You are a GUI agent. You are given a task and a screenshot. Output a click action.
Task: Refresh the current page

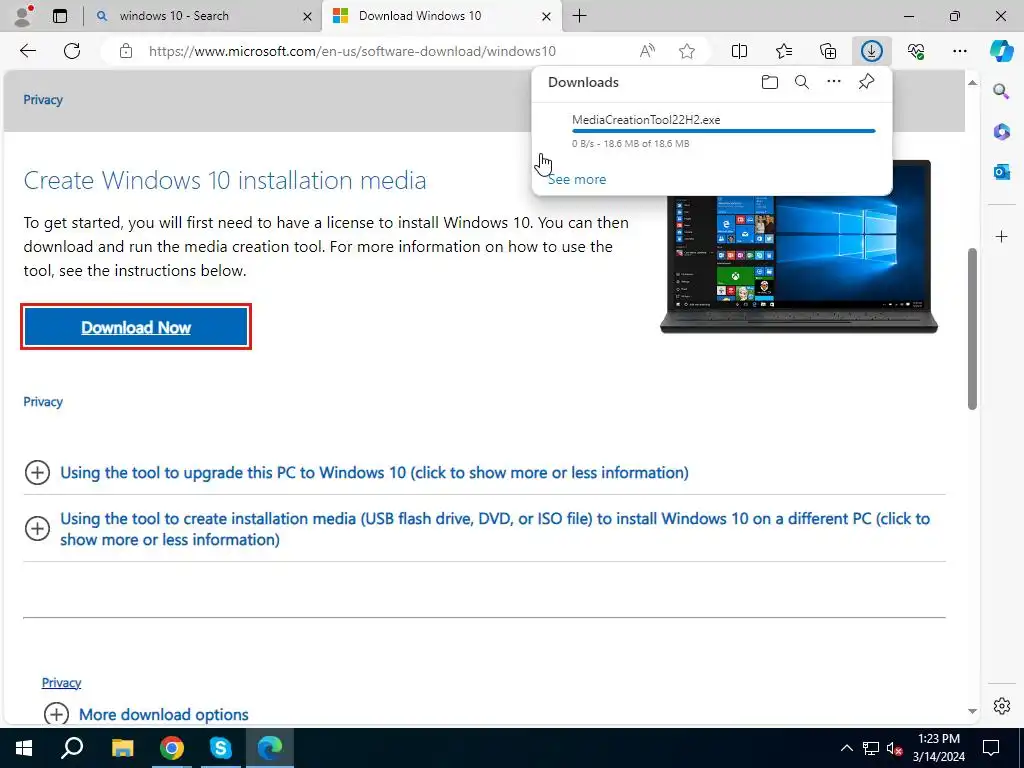72,51
